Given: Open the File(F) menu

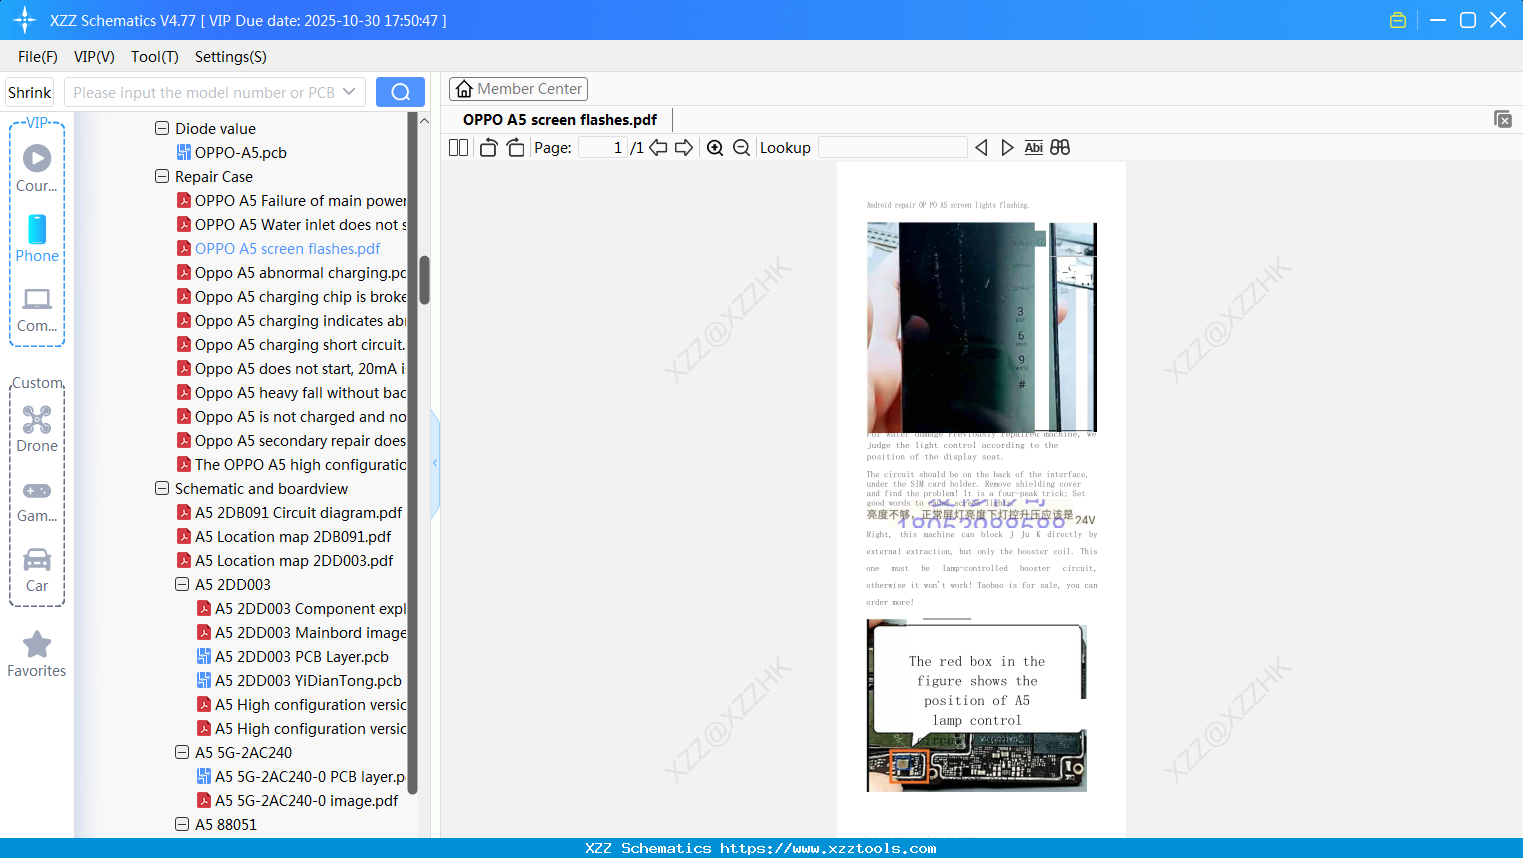Looking at the screenshot, I should [x=38, y=57].
